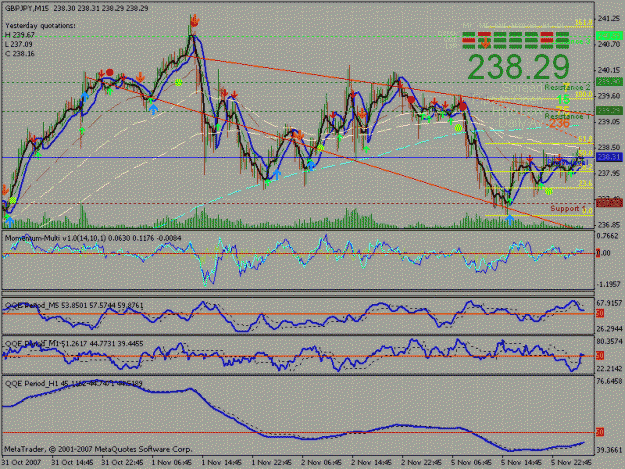Click the 'Resistance 2' level label

[567, 87]
